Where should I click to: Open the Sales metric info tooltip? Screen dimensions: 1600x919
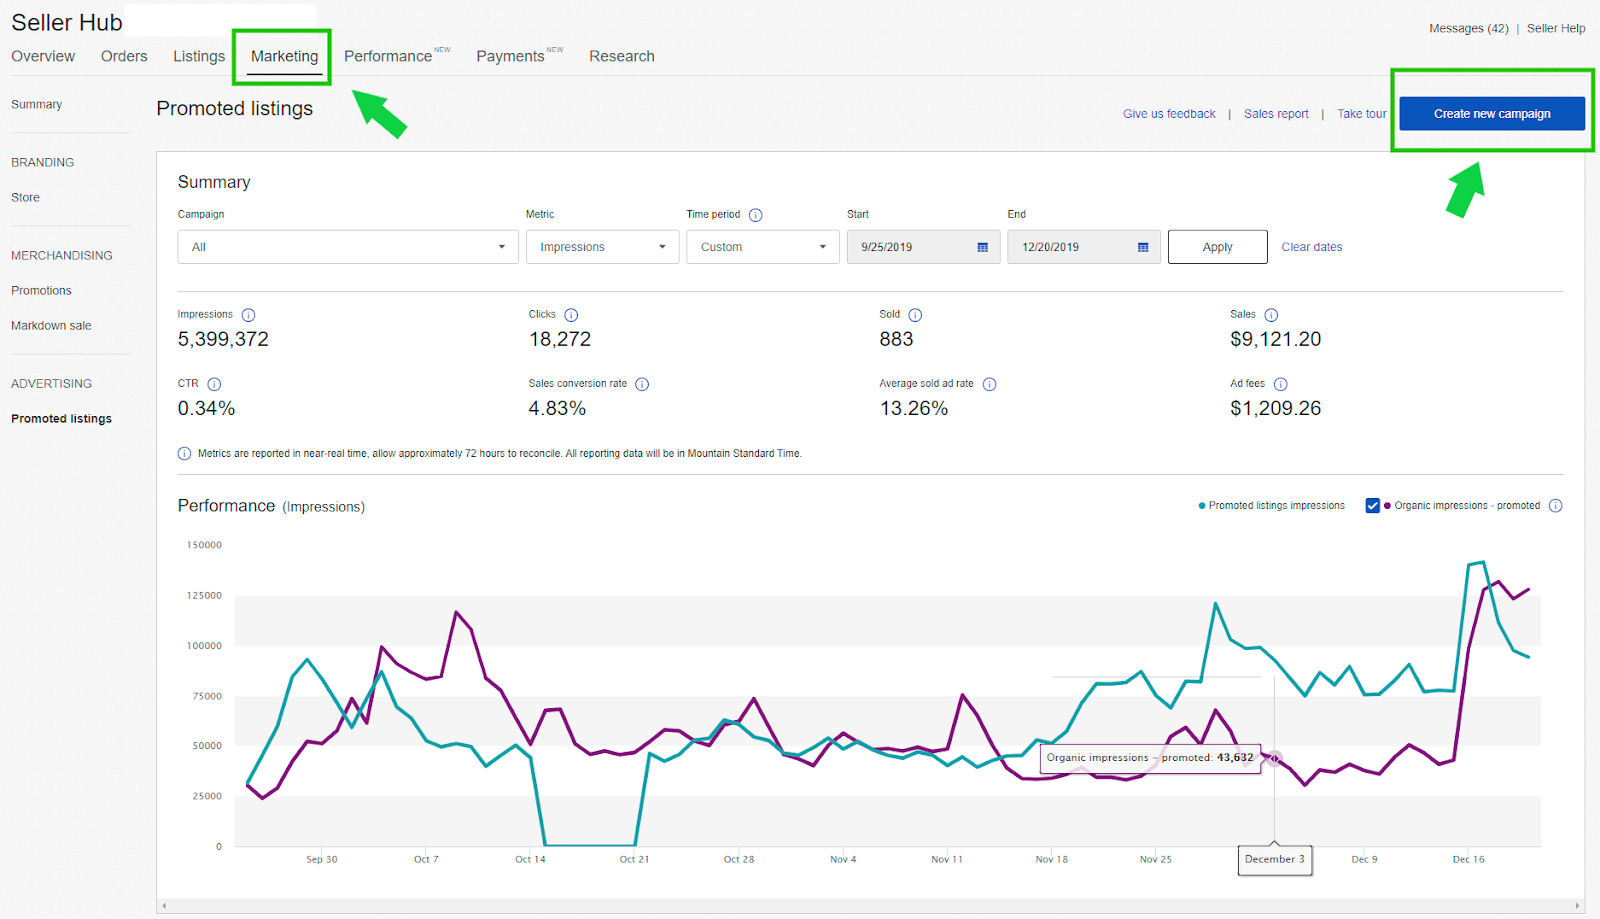1271,314
